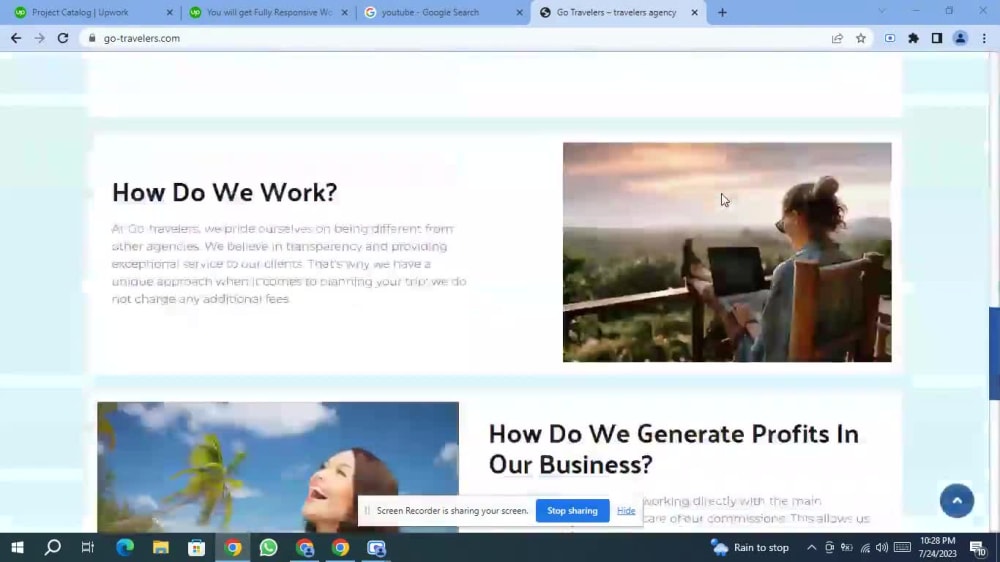1000x562 pixels.
Task: Close the Project Catalog tab
Action: coord(170,12)
